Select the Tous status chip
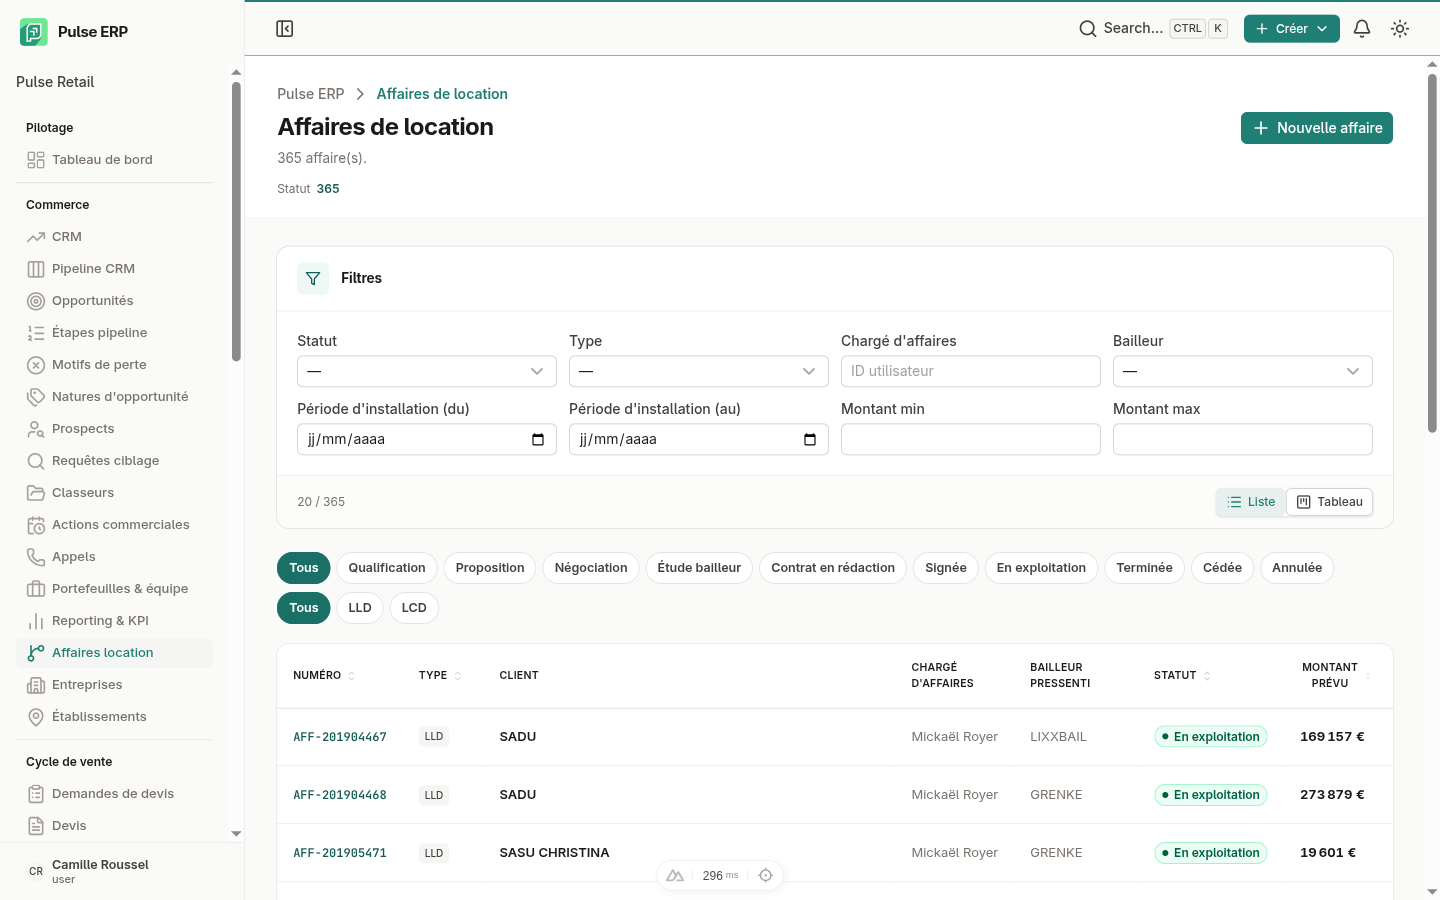The image size is (1440, 900). tap(304, 568)
